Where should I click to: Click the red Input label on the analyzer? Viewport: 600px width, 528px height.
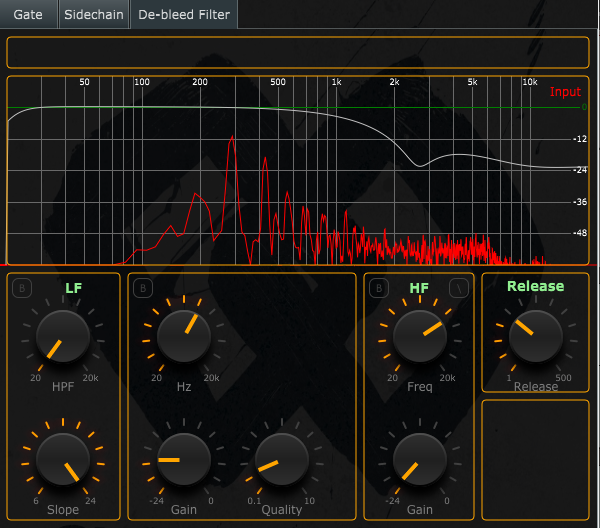tap(565, 92)
